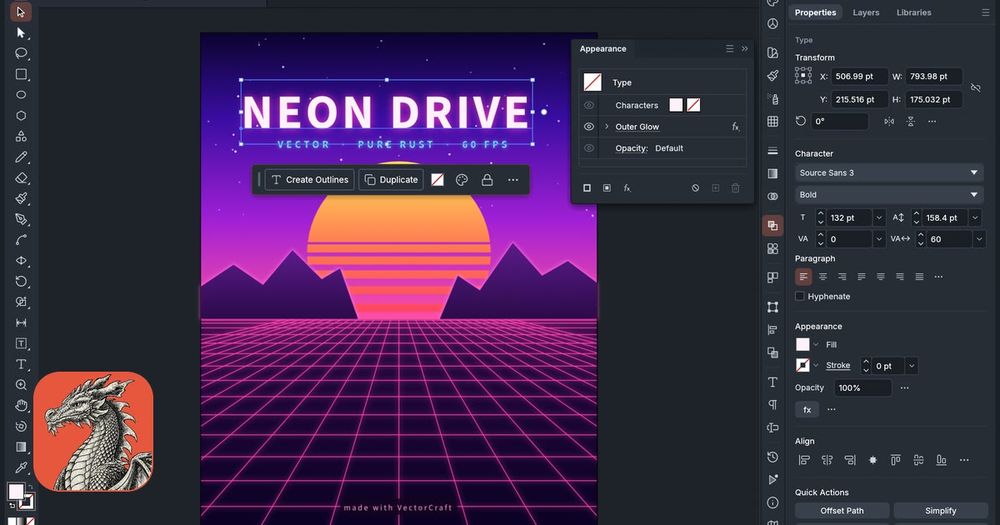Select the Polygon hexagon tool
1000x525 pixels.
(21, 115)
